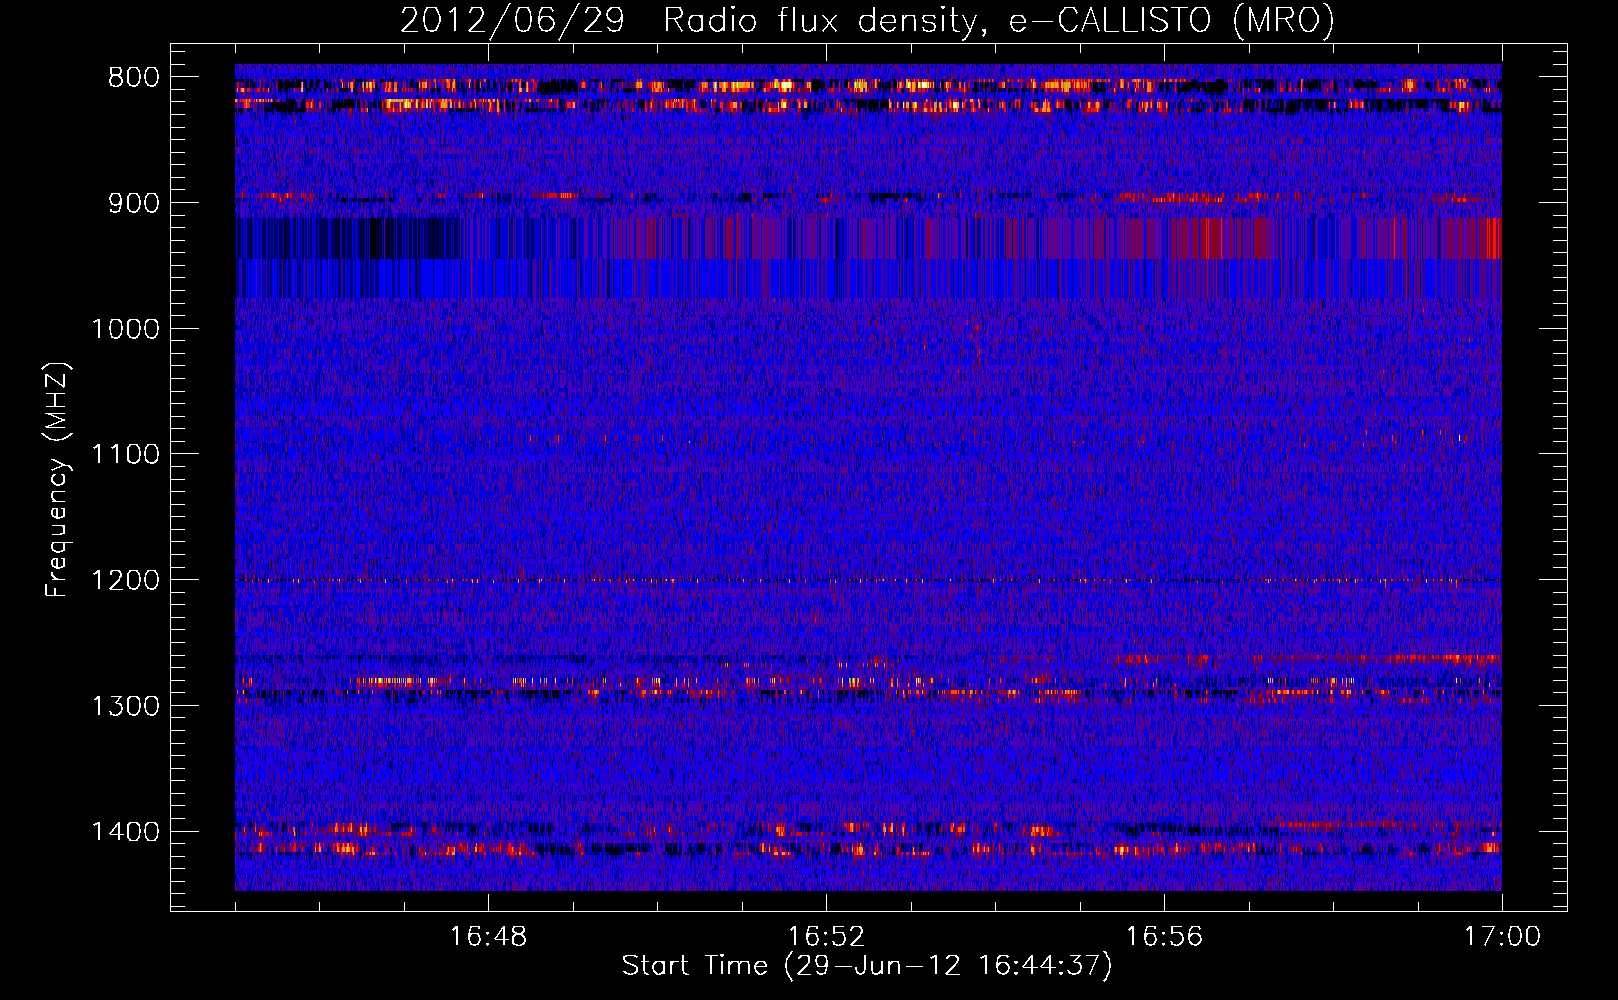Image resolution: width=1618 pixels, height=1000 pixels.
Task: Click the 17:00 time tick label
Action: tap(1502, 936)
